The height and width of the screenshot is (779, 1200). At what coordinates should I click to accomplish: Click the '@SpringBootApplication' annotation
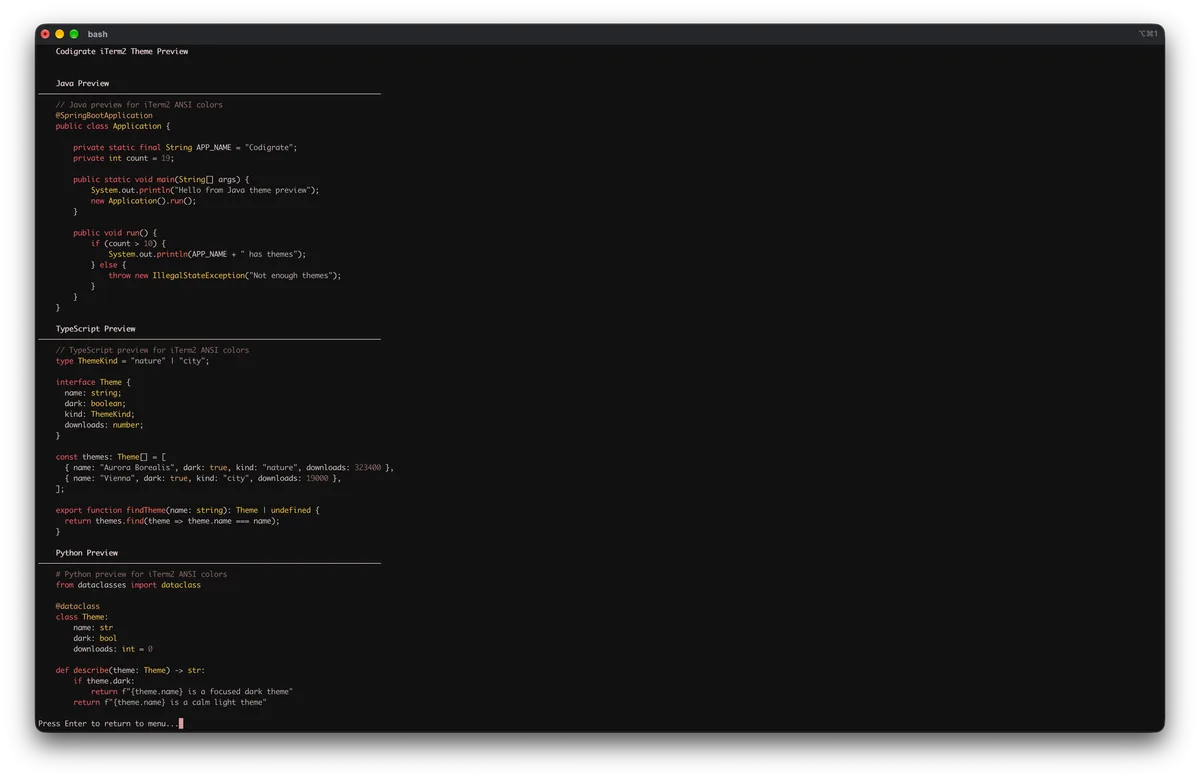coord(104,115)
